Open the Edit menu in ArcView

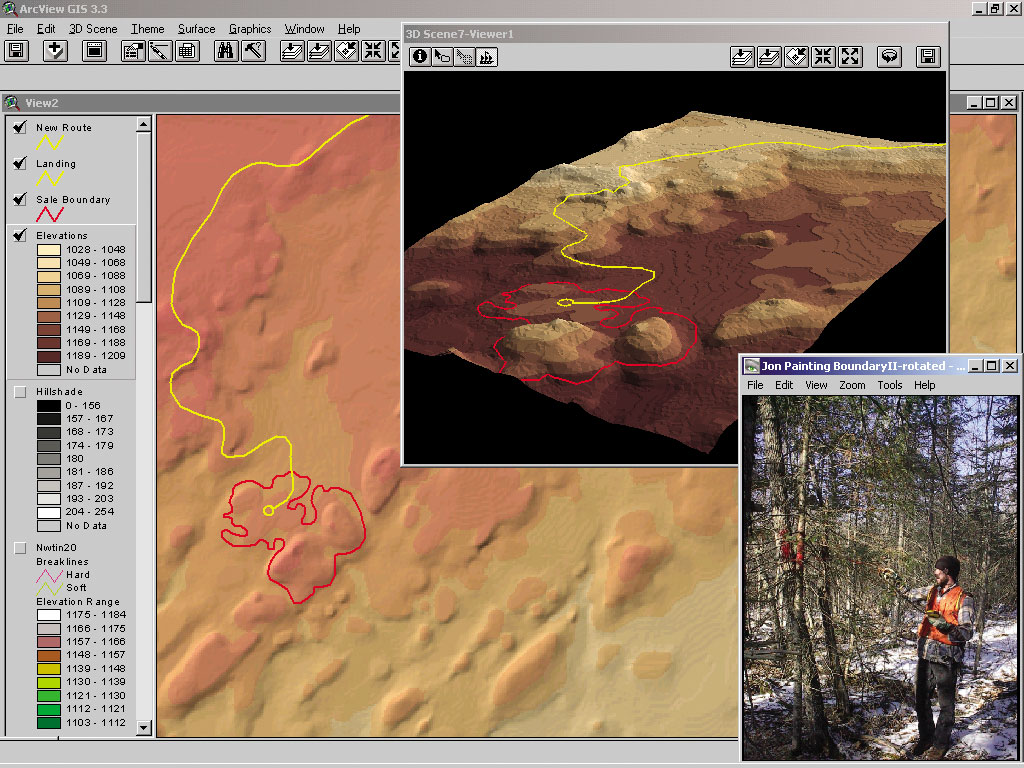pos(46,29)
